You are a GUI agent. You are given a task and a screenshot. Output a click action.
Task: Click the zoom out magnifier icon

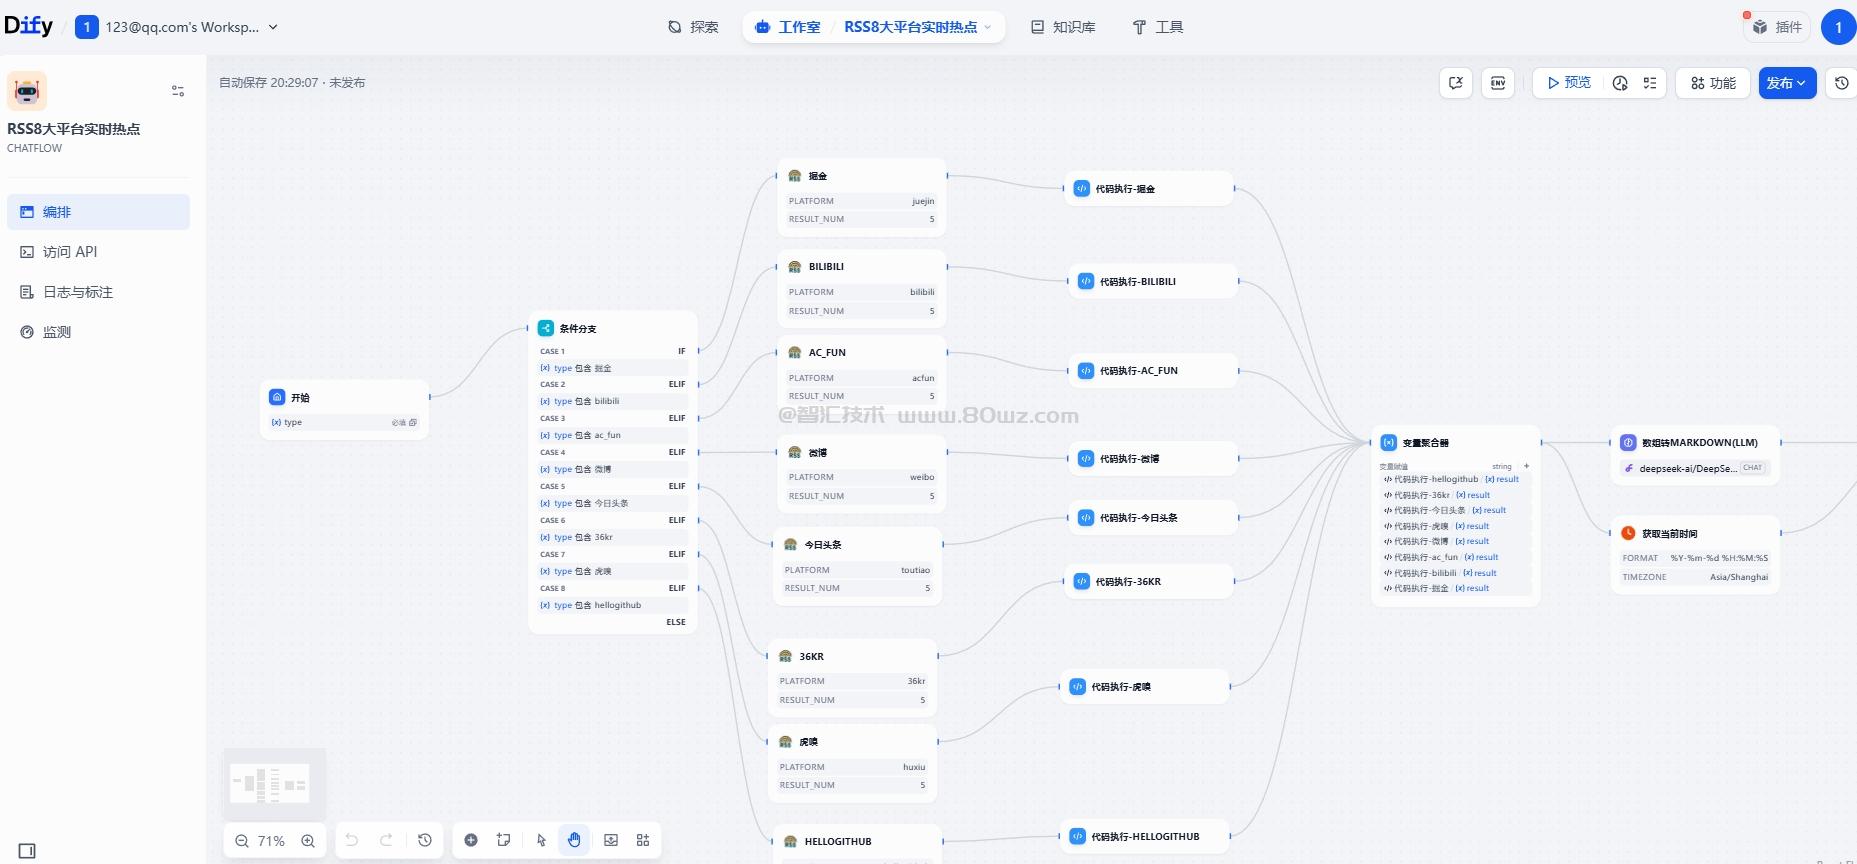242,841
